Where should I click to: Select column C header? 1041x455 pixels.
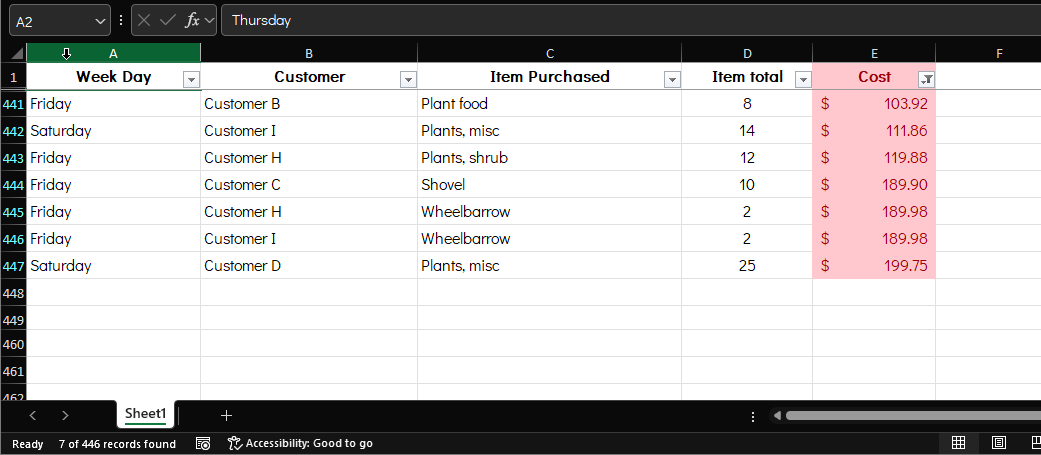point(549,53)
